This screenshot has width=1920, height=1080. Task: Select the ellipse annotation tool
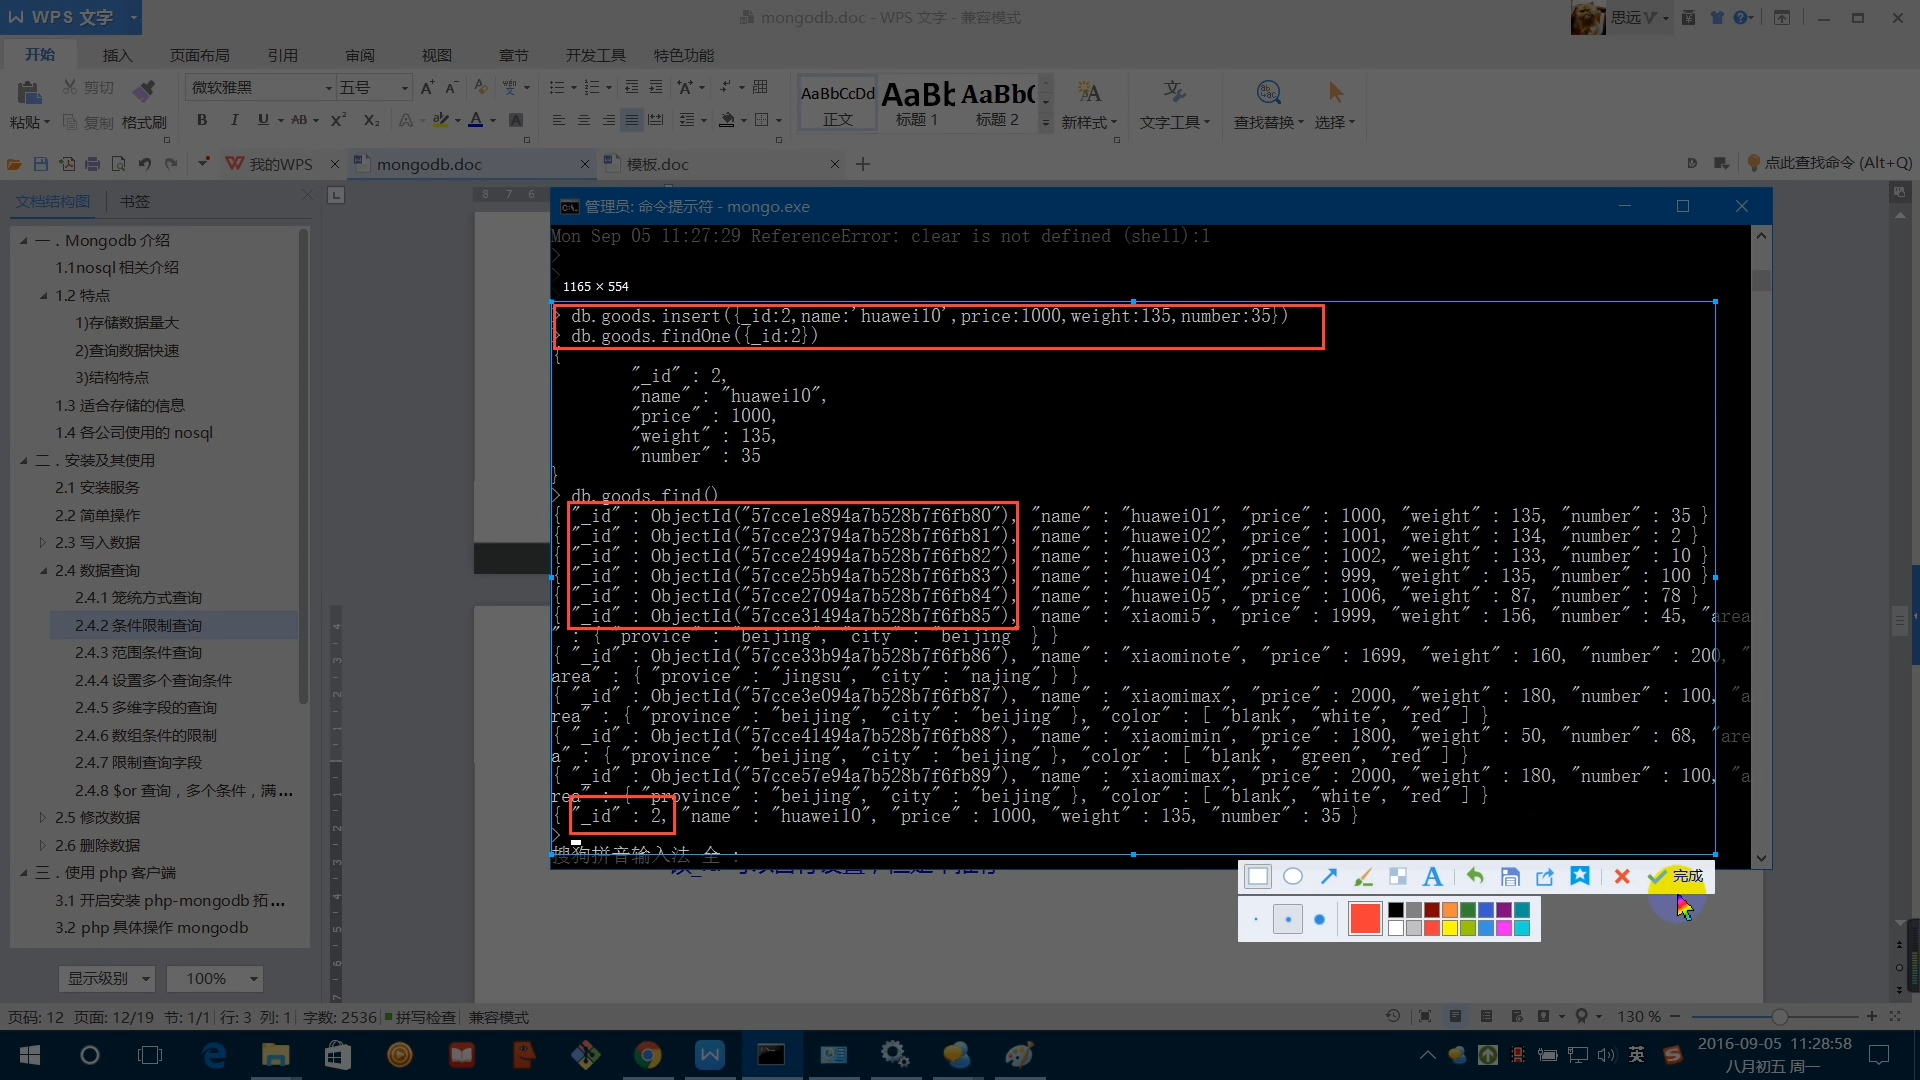point(1293,877)
